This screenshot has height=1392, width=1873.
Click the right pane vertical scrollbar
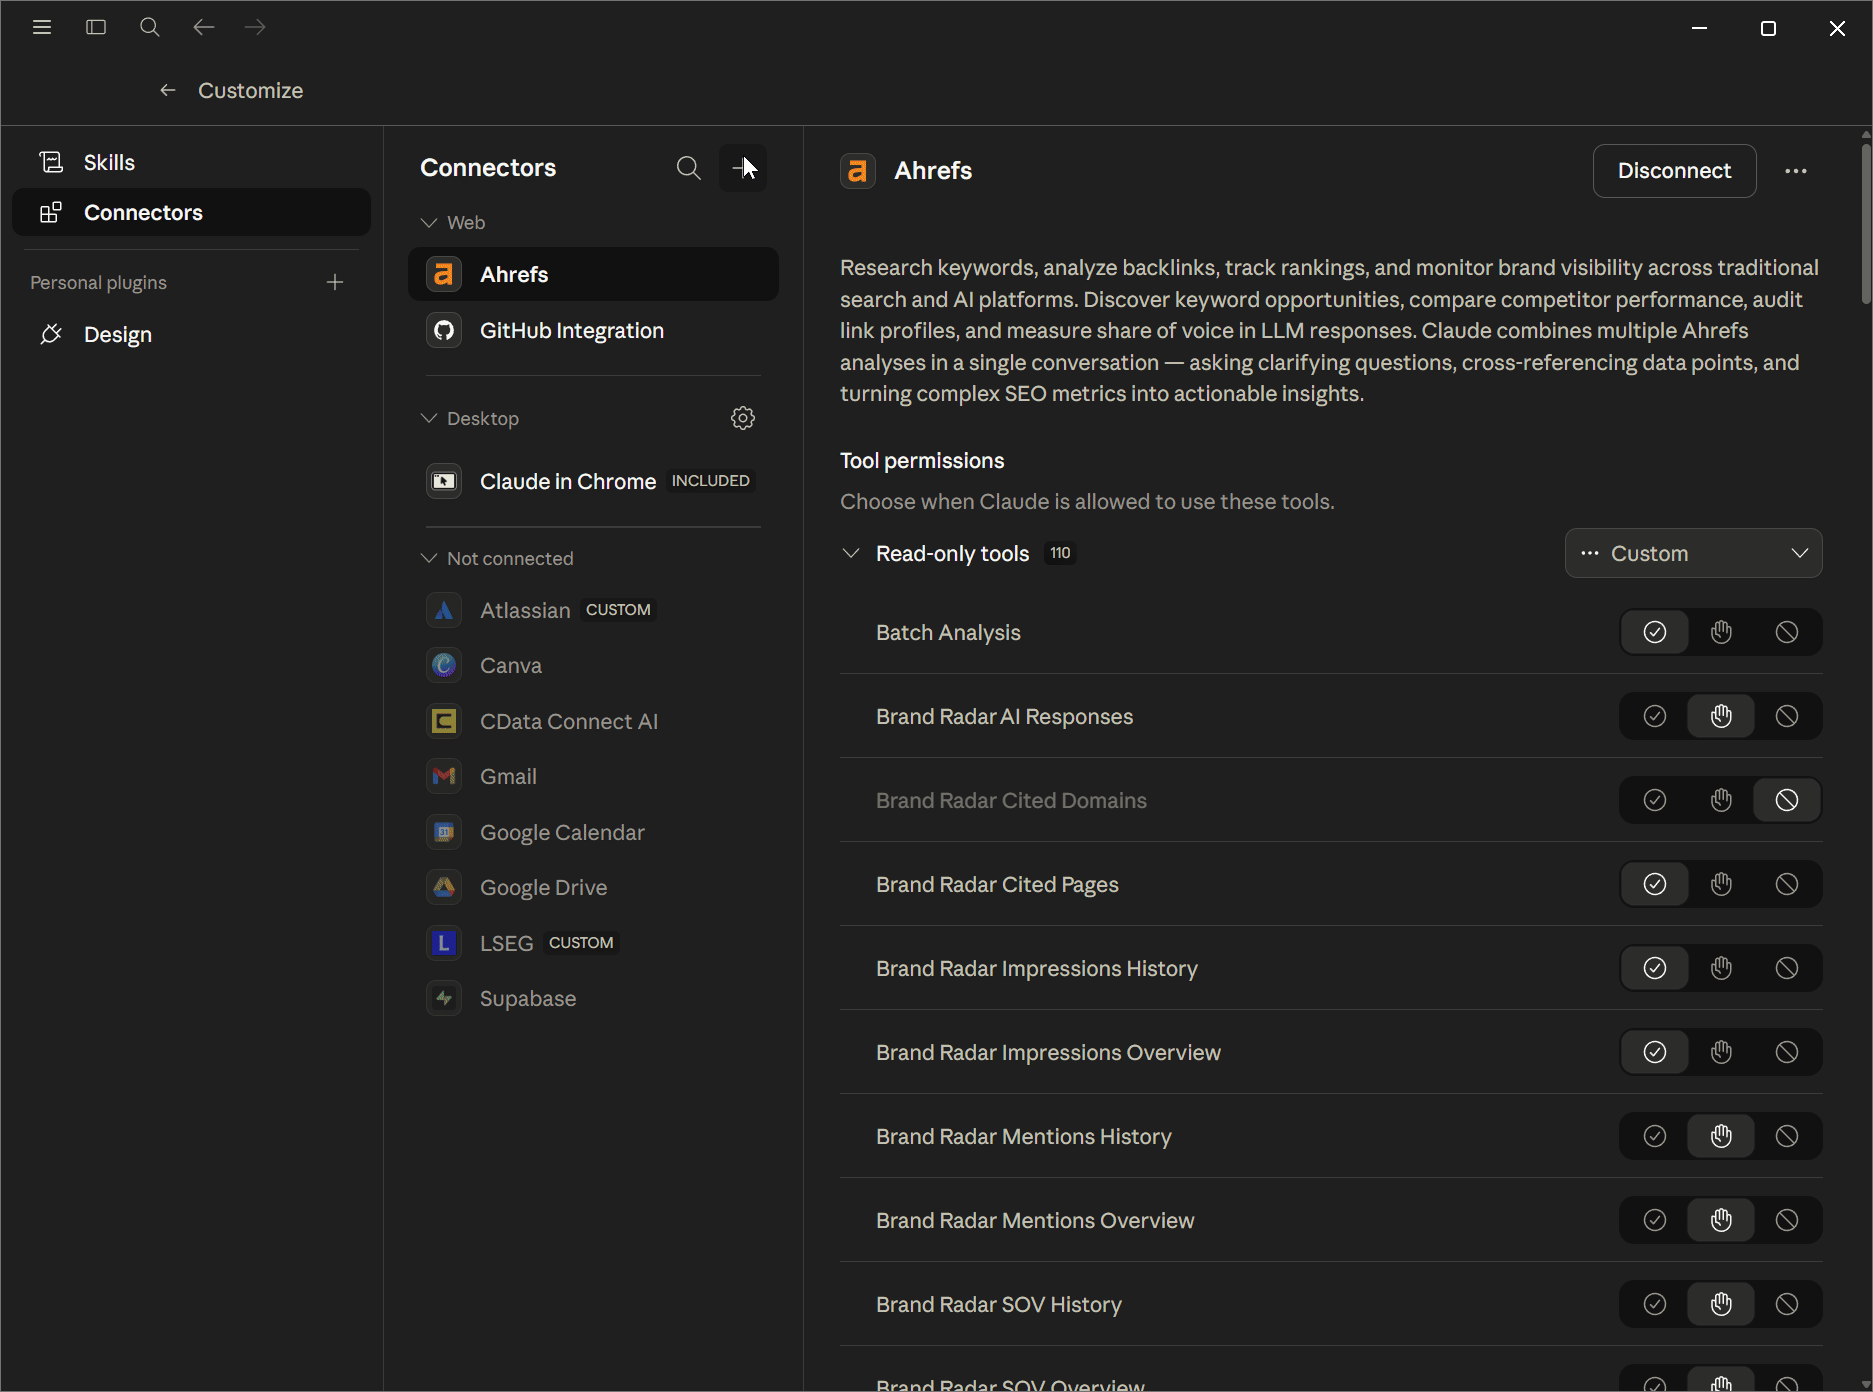click(x=1866, y=225)
